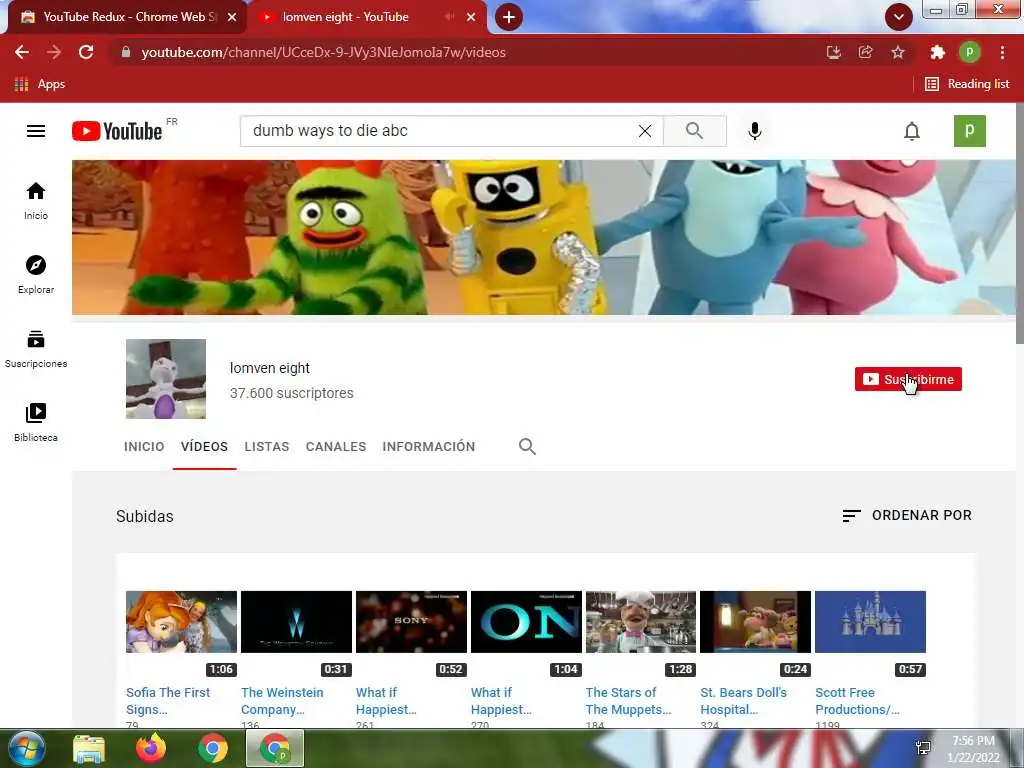This screenshot has width=1024, height=768.
Task: Open the Reading list
Action: pos(967,84)
